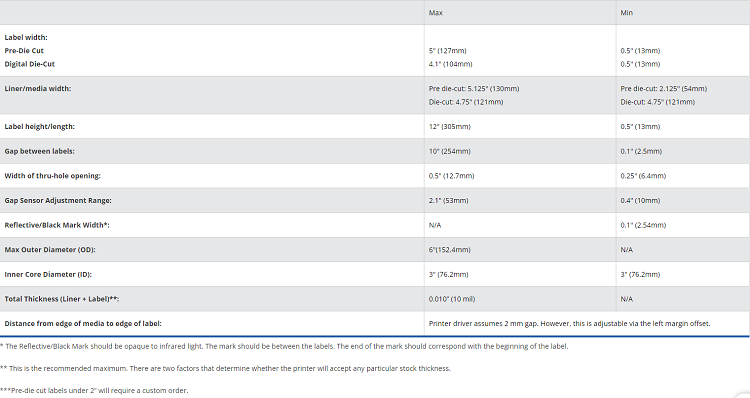The height and width of the screenshot is (398, 750).
Task: Select "Max Outer Diameter (OD):" label
Action: (50, 250)
